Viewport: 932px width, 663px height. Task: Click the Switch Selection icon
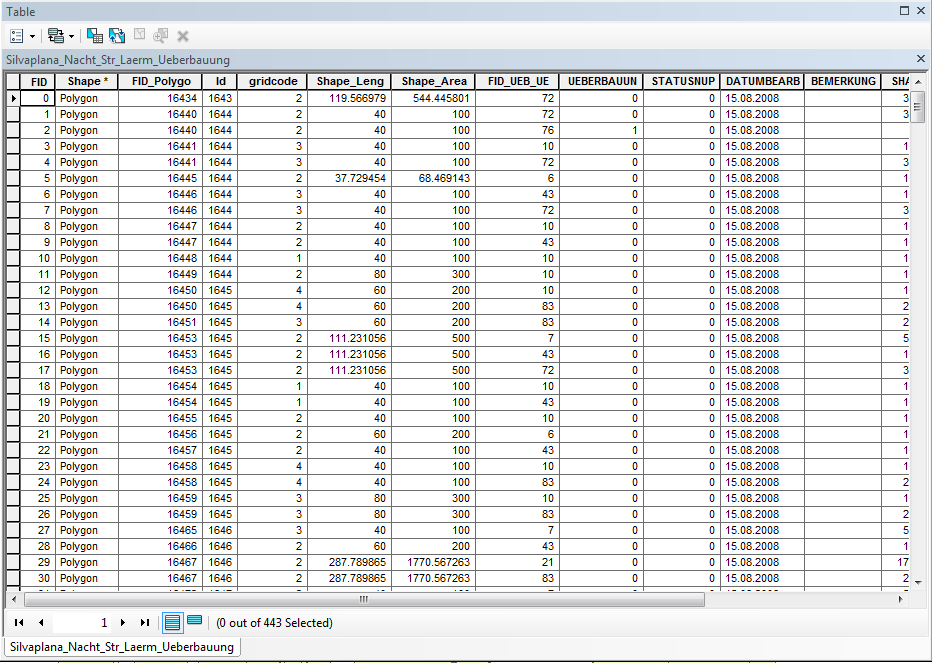[x=117, y=35]
